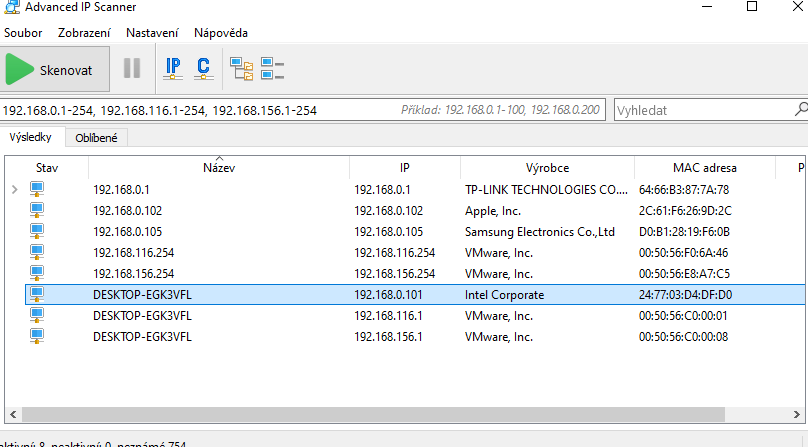Click the horizontal scrollbar thumb
This screenshot has height=447, width=808.
(x=373, y=414)
